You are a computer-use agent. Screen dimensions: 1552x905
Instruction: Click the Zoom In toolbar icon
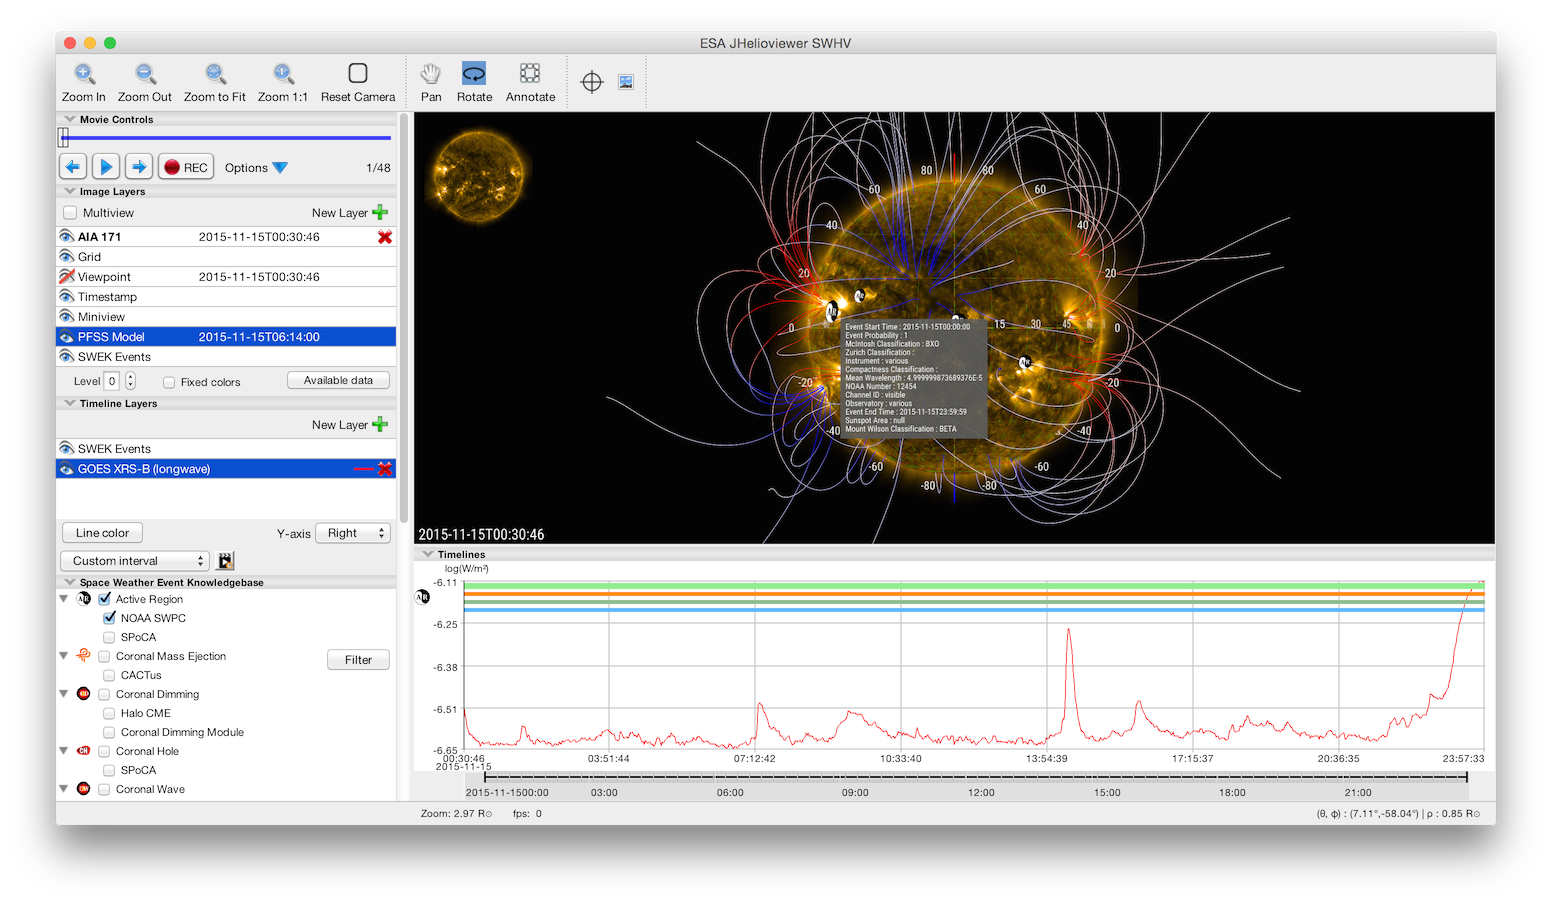coord(84,74)
